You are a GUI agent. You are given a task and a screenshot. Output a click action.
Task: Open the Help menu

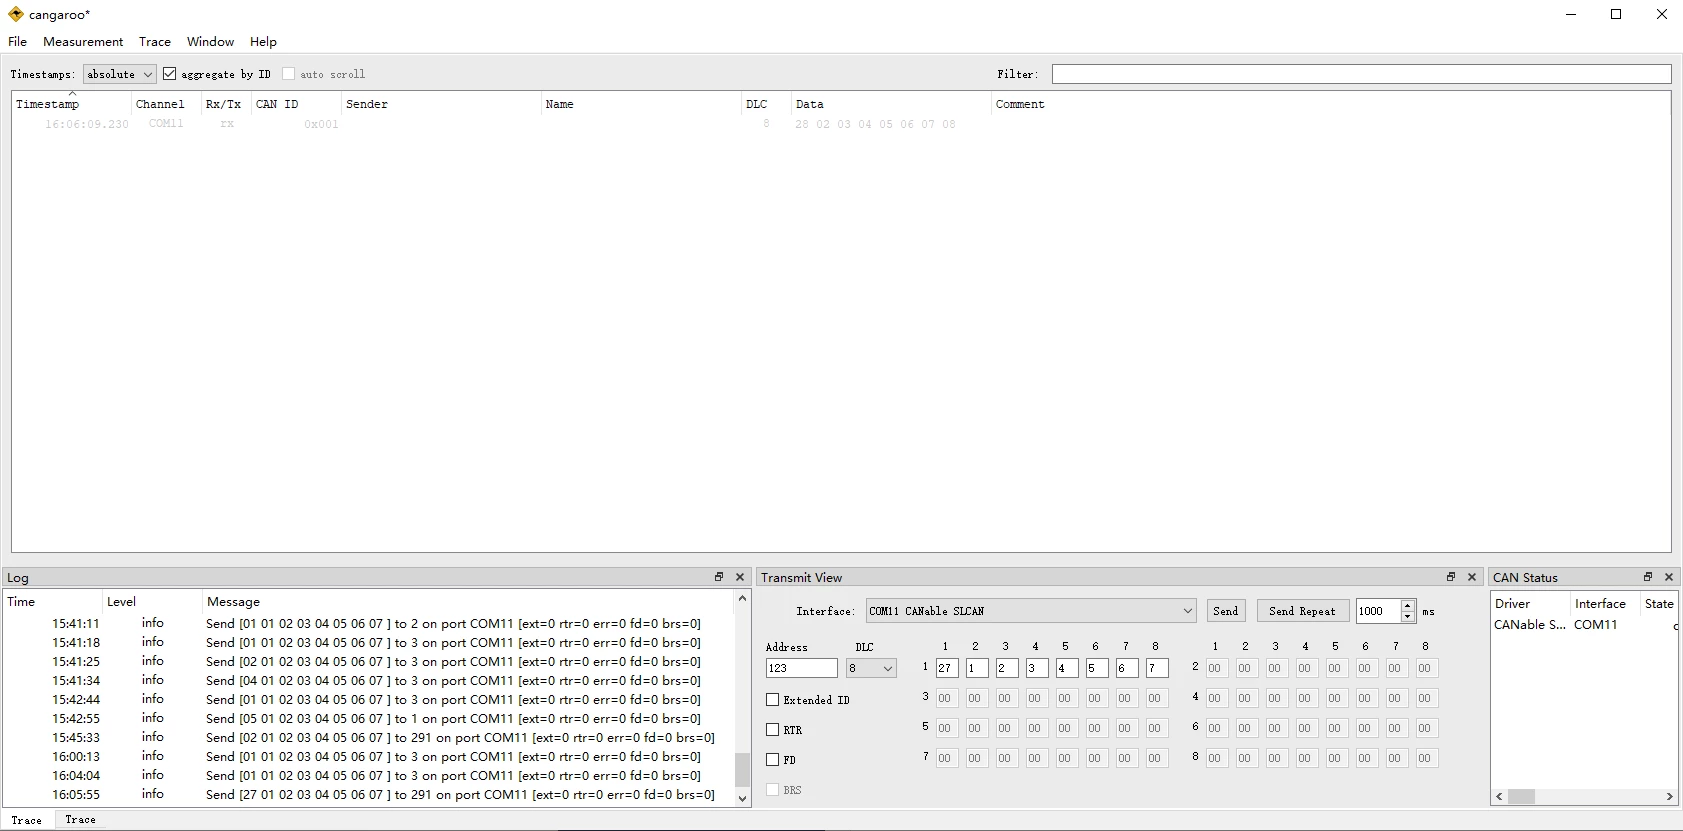(263, 42)
